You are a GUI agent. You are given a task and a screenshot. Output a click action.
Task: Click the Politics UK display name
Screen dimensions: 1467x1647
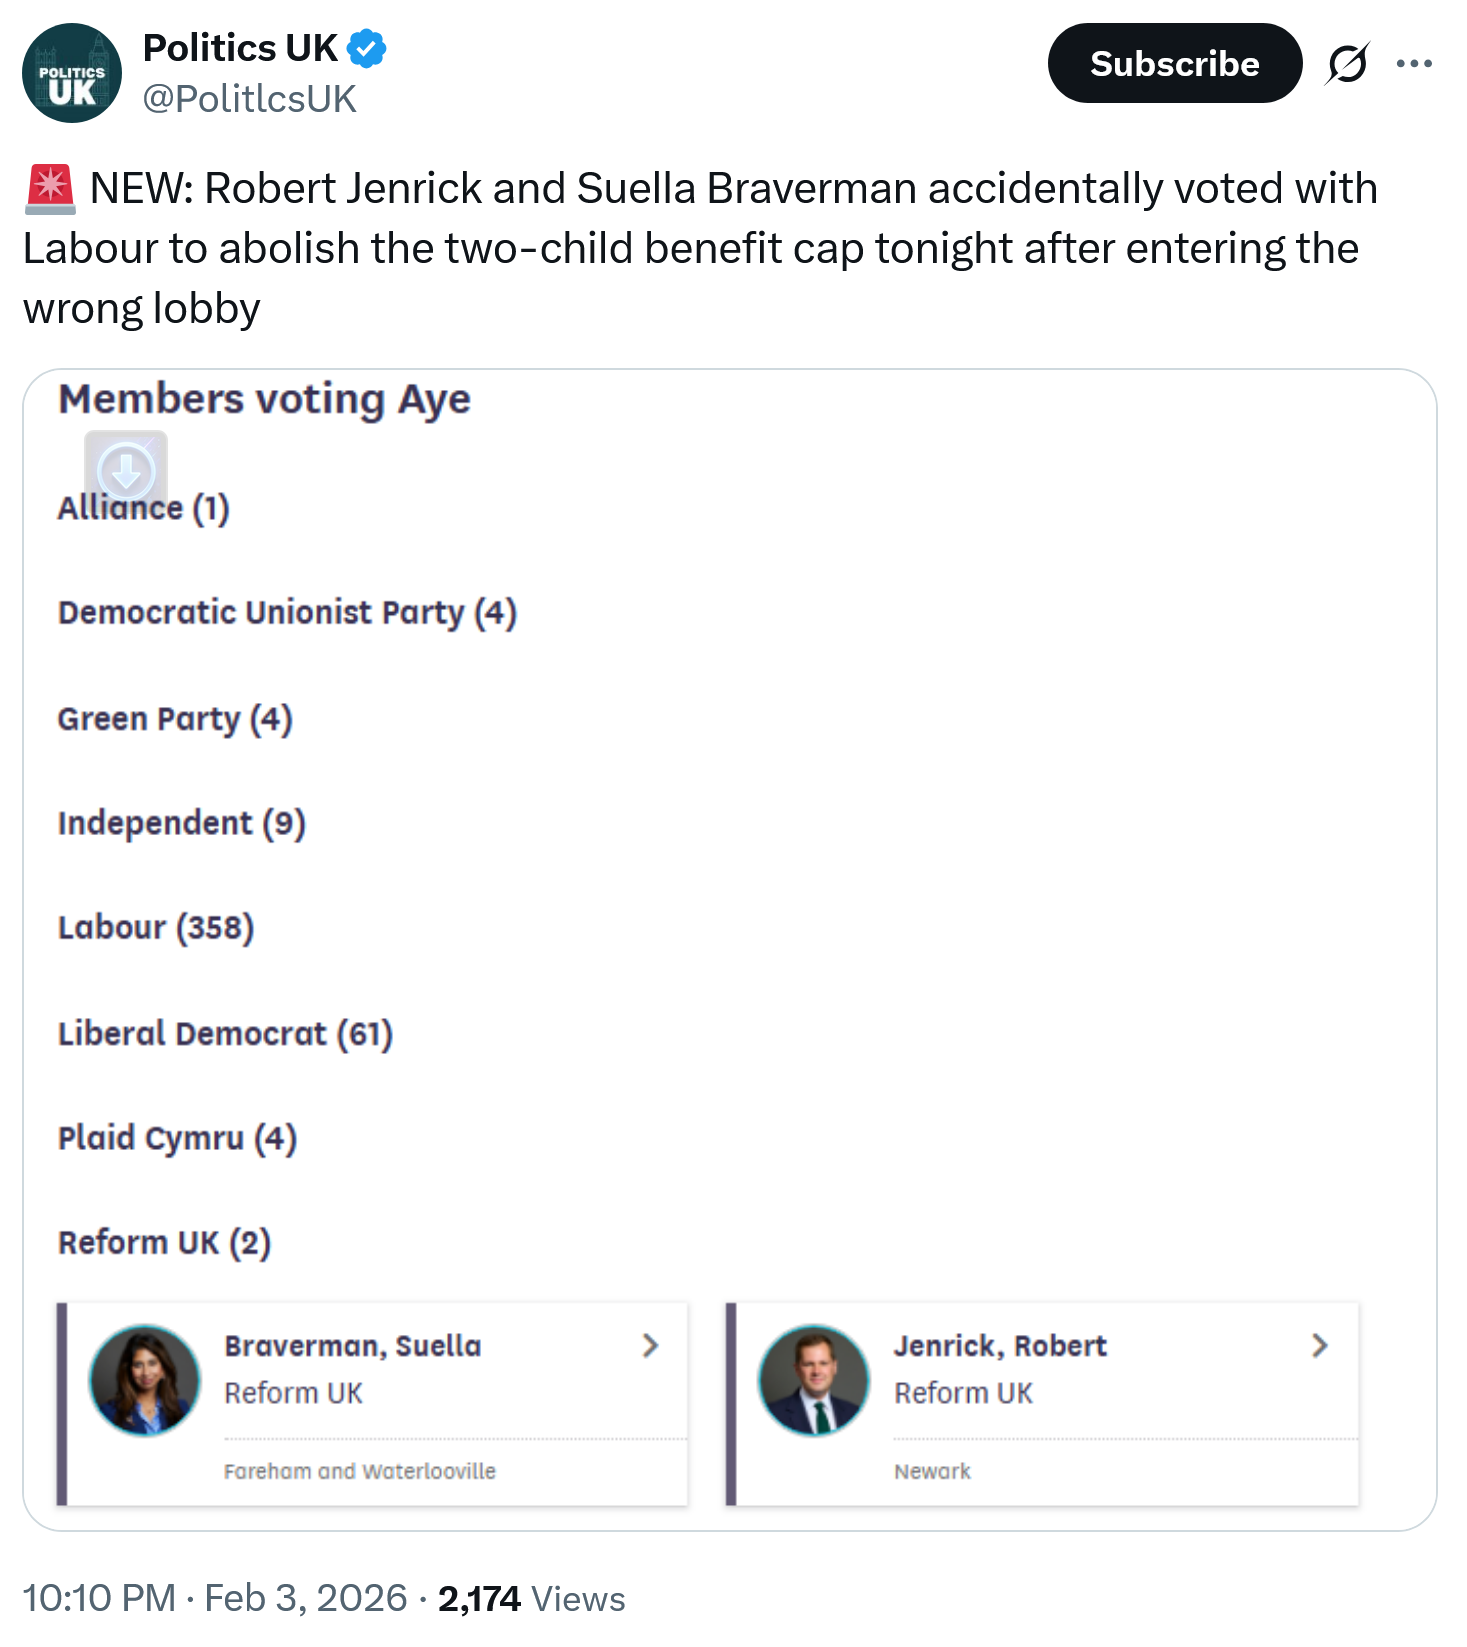pyautogui.click(x=240, y=48)
